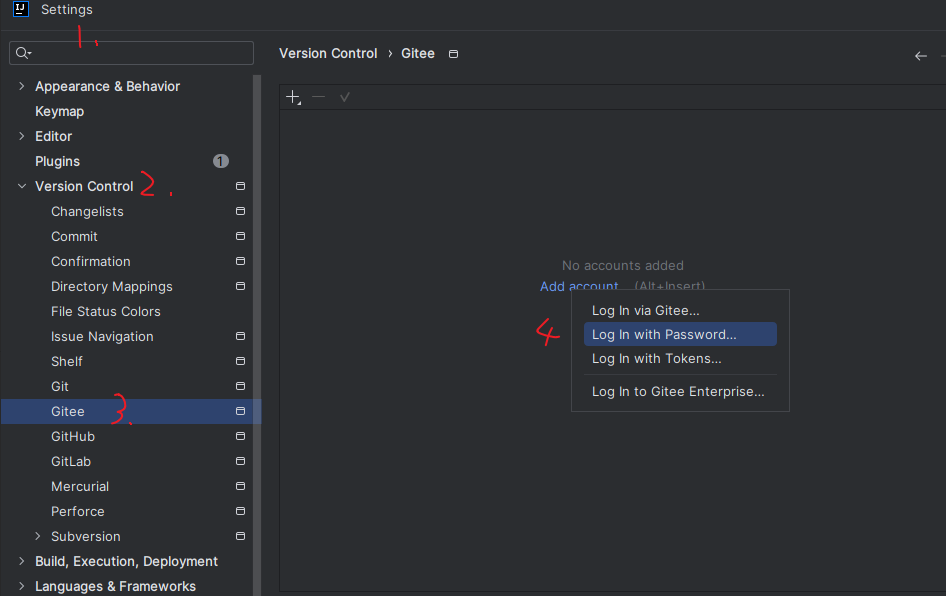Click project settings icon beside GitLab

[240, 461]
